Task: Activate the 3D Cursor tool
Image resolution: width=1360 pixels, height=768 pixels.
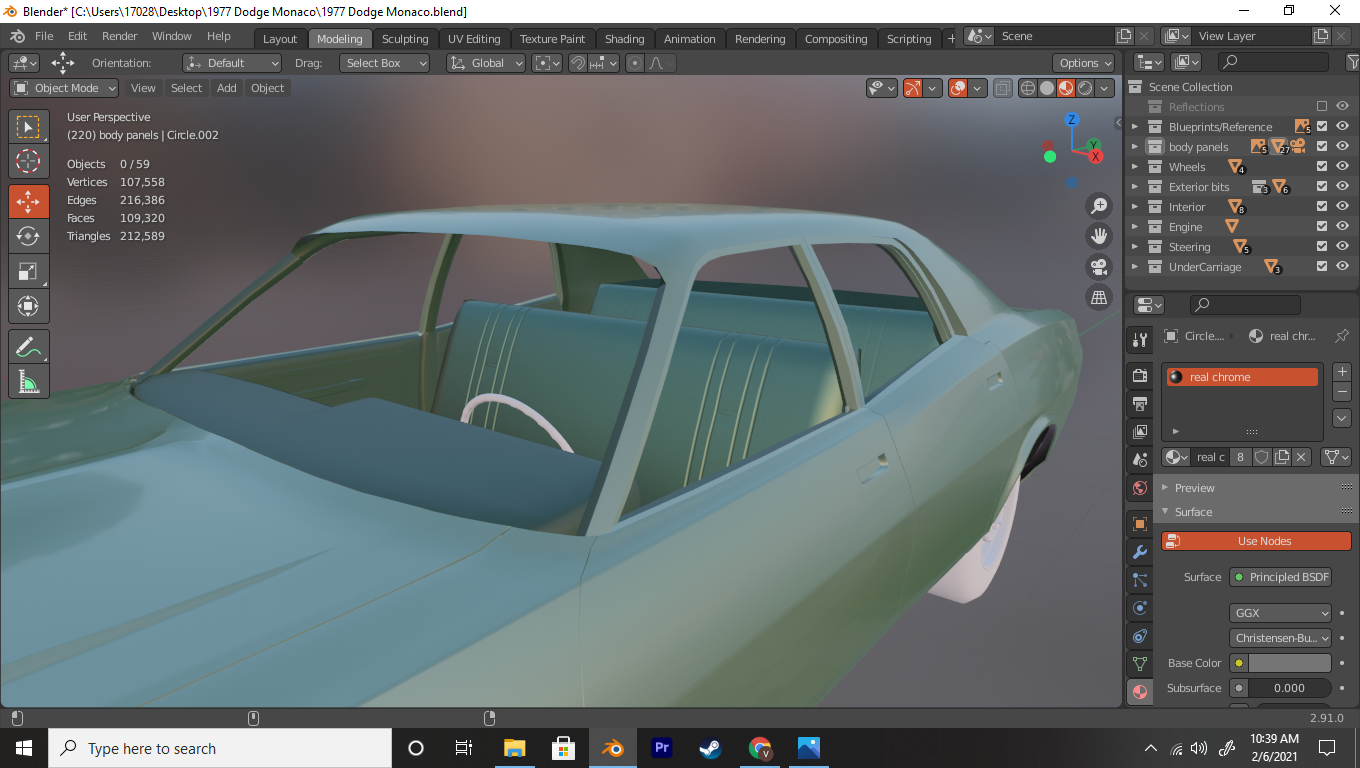Action: [x=29, y=162]
